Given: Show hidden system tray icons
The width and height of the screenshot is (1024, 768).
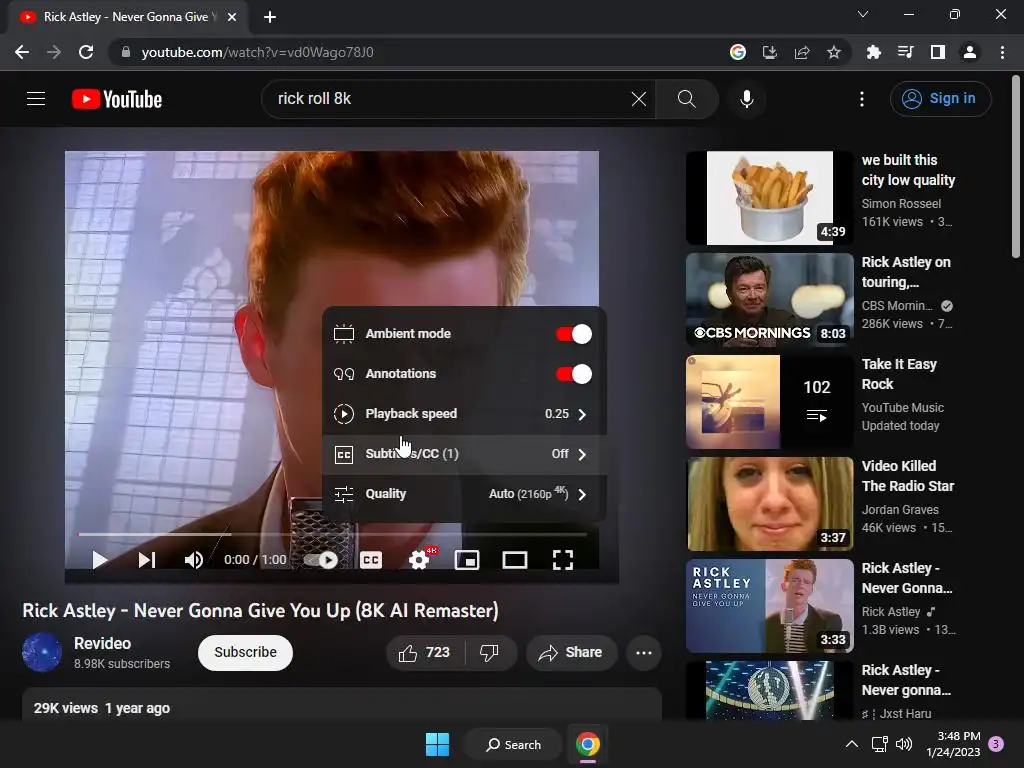Looking at the screenshot, I should tap(852, 744).
